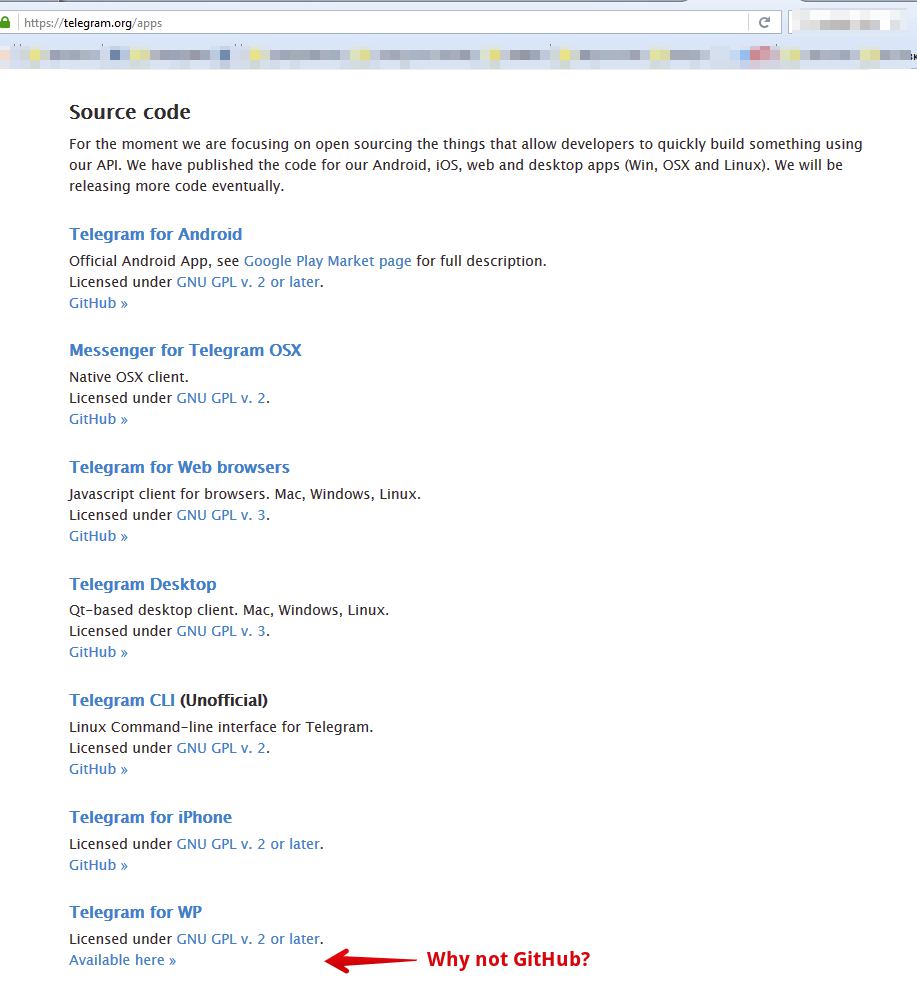Screen dimensions: 917x999
Task: Open GNU GPL v. 3 link under Telegram Desktop
Action: [221, 631]
